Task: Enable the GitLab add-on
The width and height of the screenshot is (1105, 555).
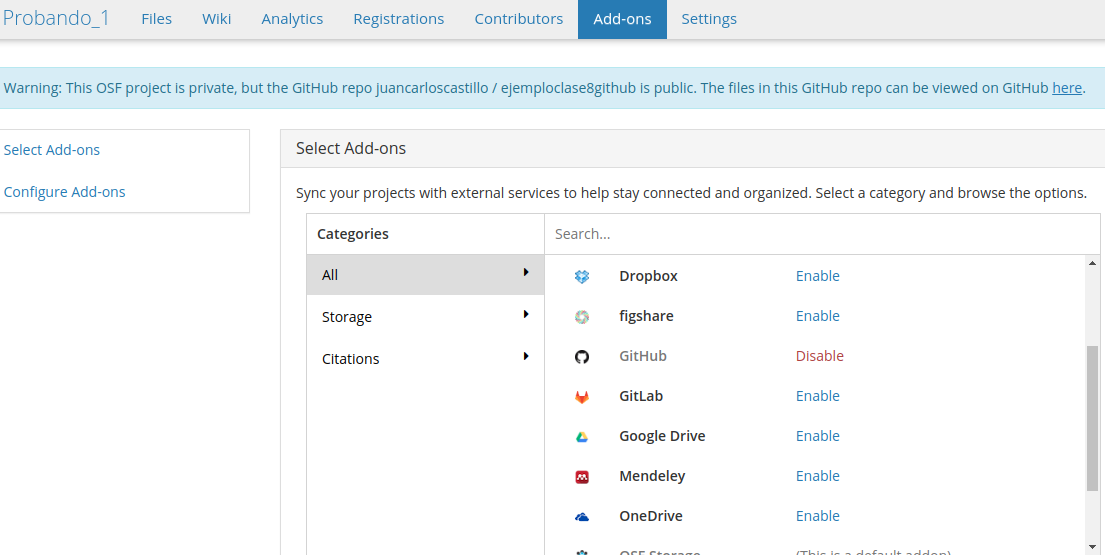Action: coord(817,396)
